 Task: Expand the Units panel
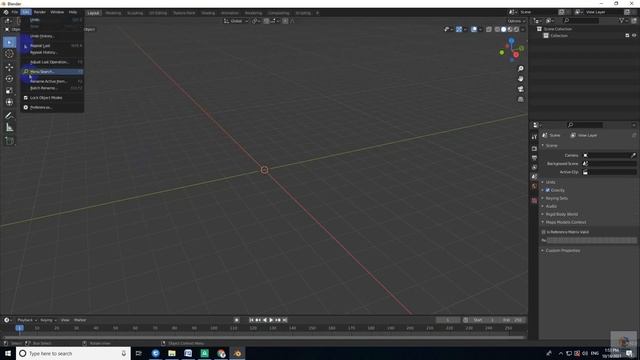coord(549,182)
